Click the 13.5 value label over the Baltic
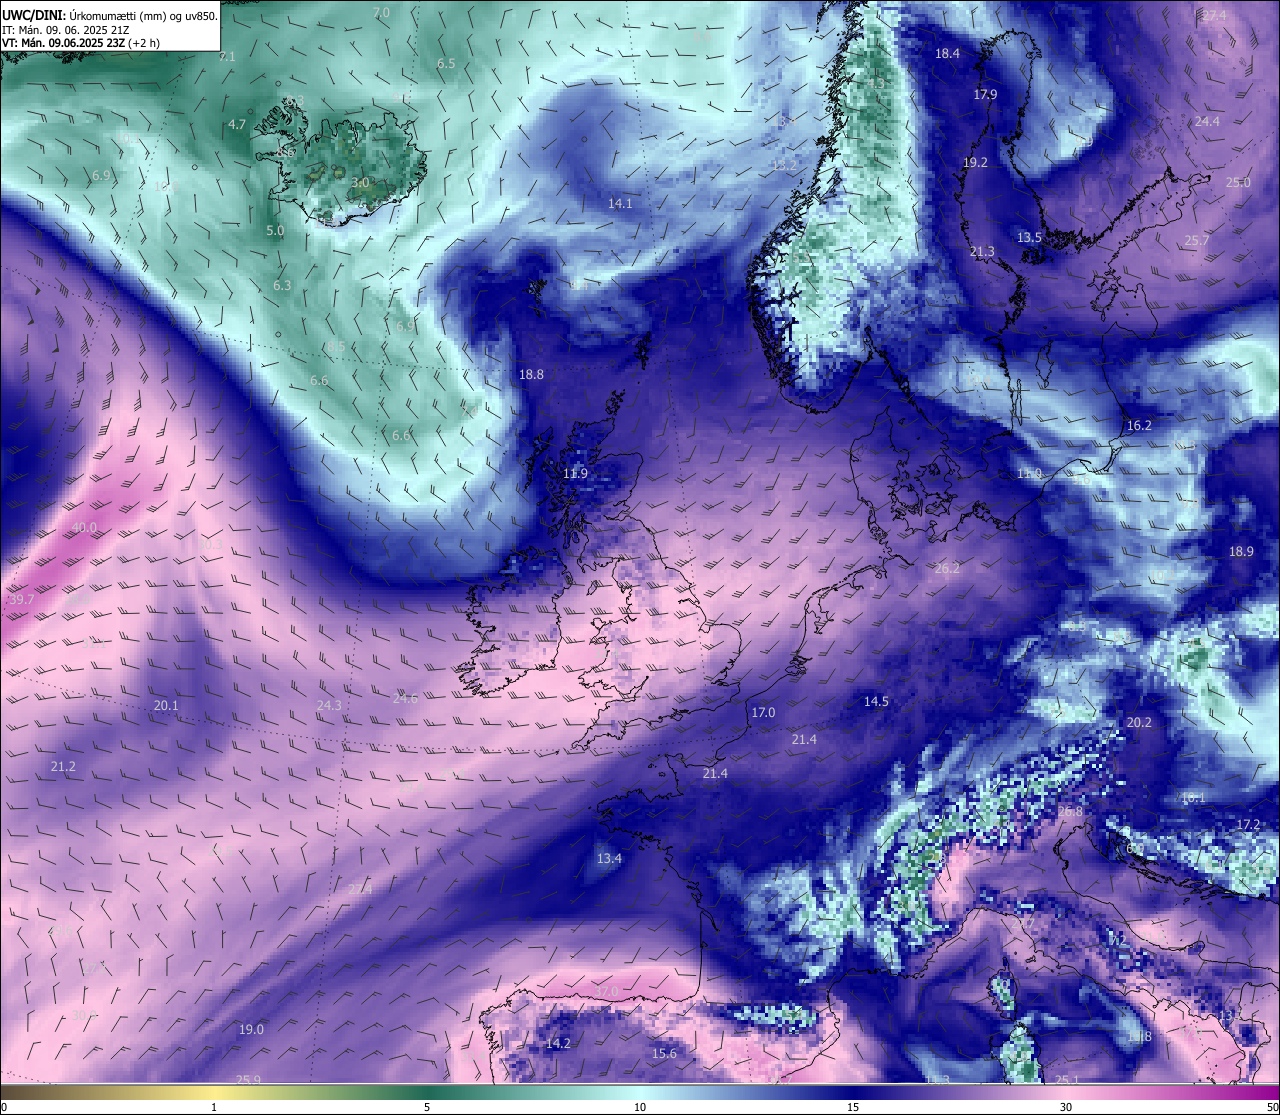1280x1115 pixels. click(1029, 238)
